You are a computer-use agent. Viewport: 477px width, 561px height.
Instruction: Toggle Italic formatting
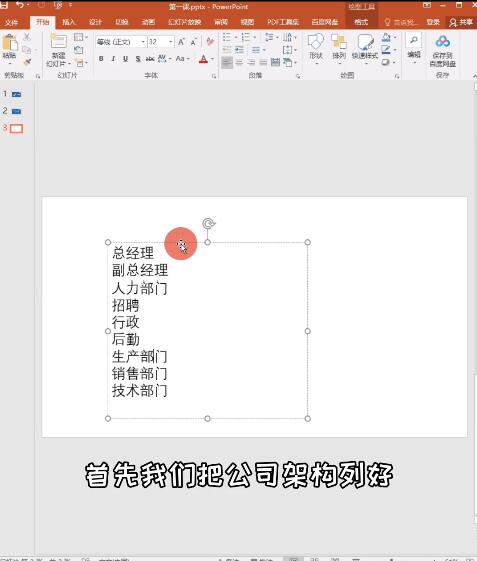pyautogui.click(x=113, y=59)
